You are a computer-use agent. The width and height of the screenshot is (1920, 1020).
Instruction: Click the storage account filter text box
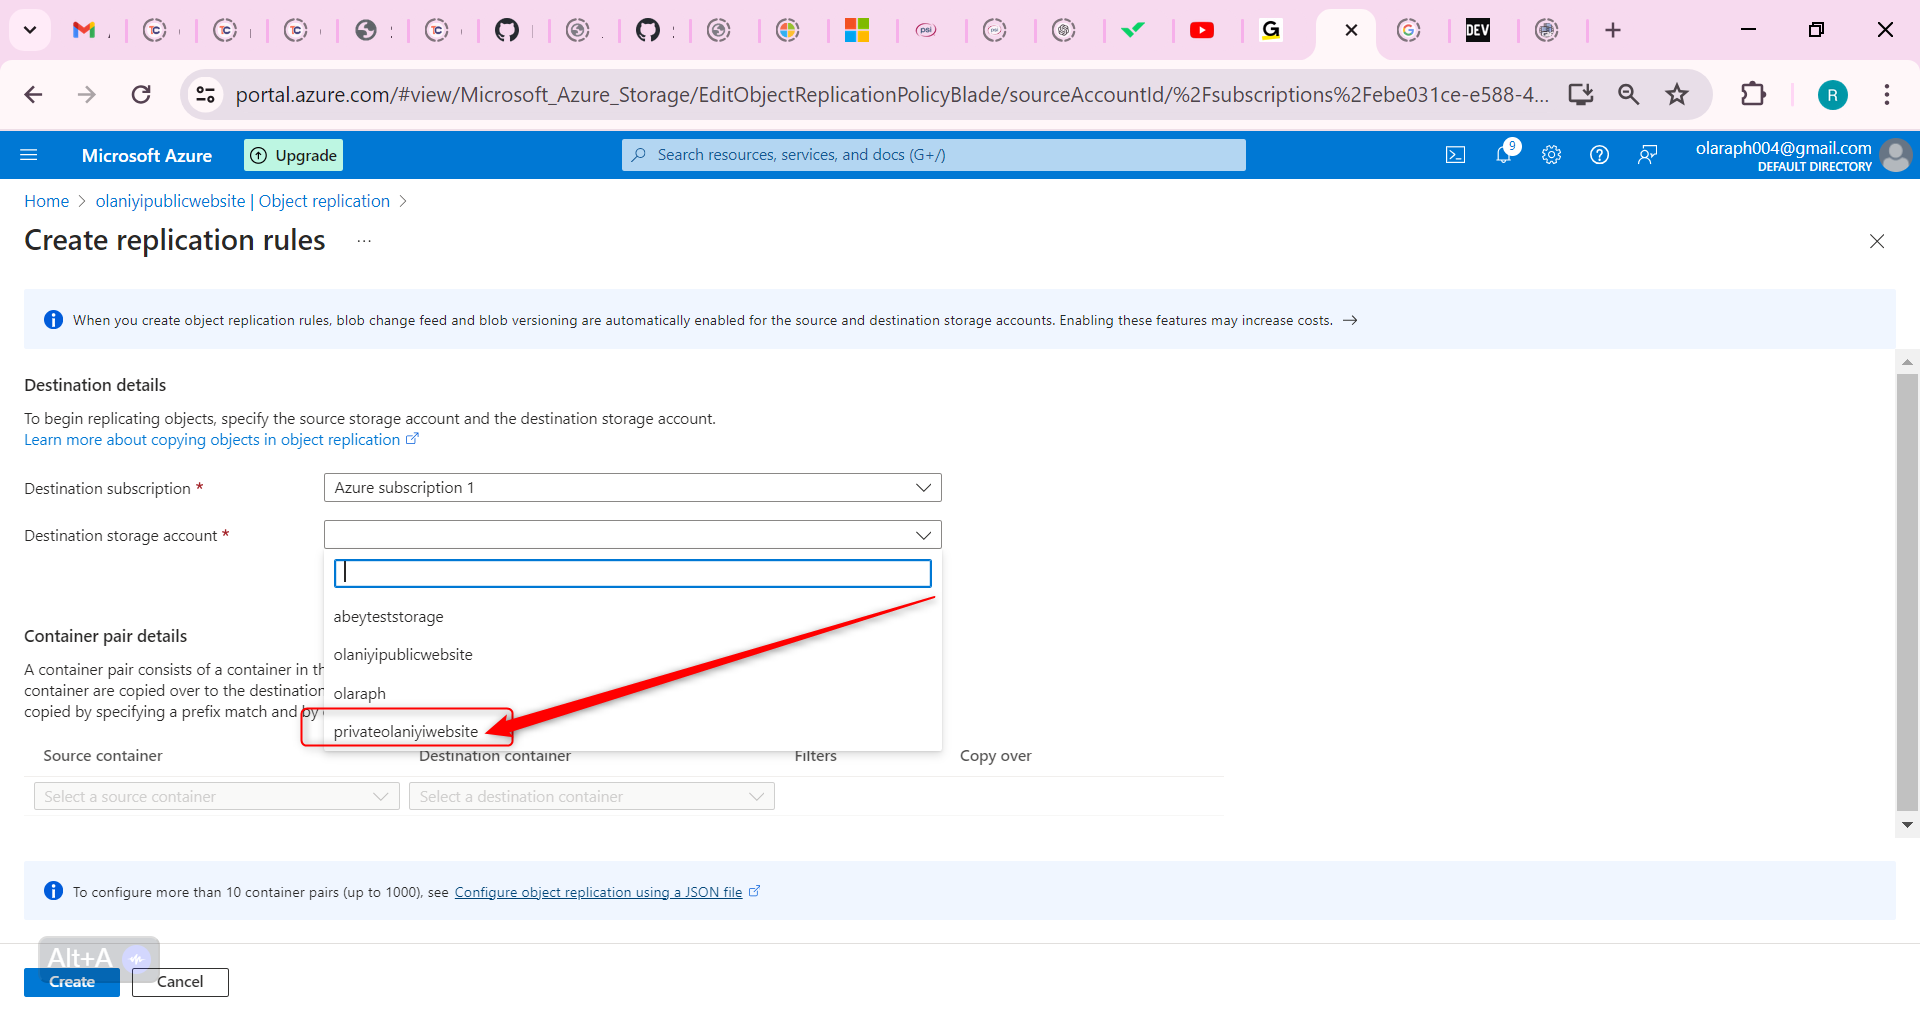[633, 573]
